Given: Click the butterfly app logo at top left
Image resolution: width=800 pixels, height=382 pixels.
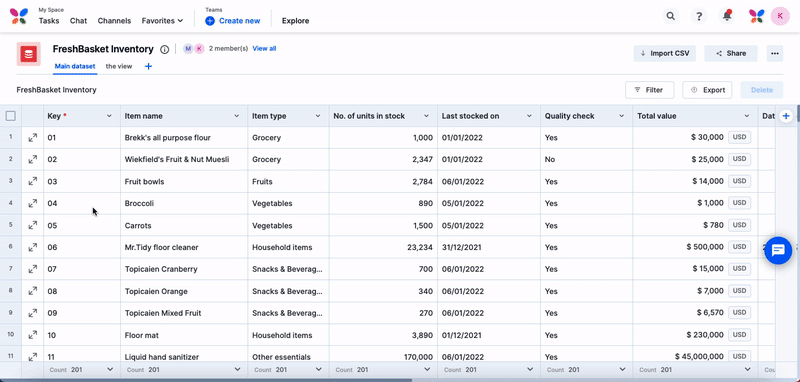Looking at the screenshot, I should (19, 16).
